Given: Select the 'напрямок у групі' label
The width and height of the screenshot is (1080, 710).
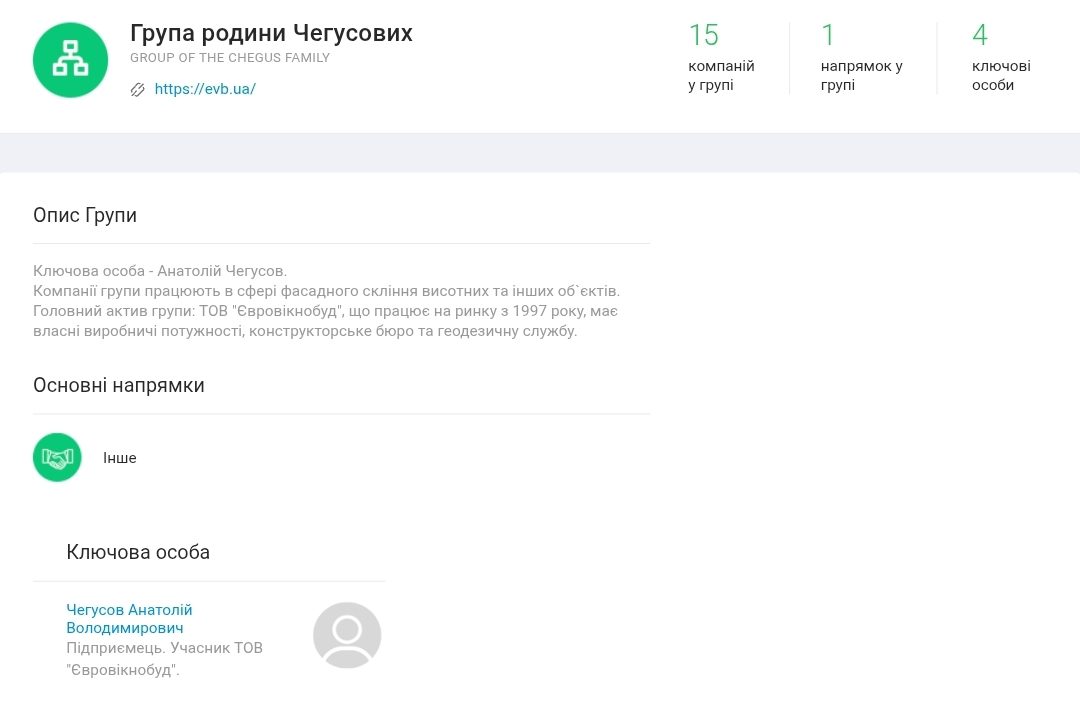Looking at the screenshot, I should tap(861, 76).
